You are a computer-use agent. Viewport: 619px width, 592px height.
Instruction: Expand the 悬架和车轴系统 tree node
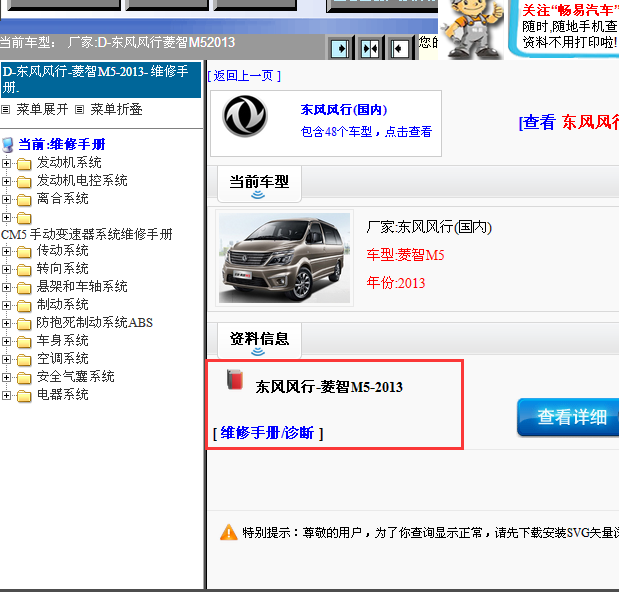pyautogui.click(x=6, y=287)
